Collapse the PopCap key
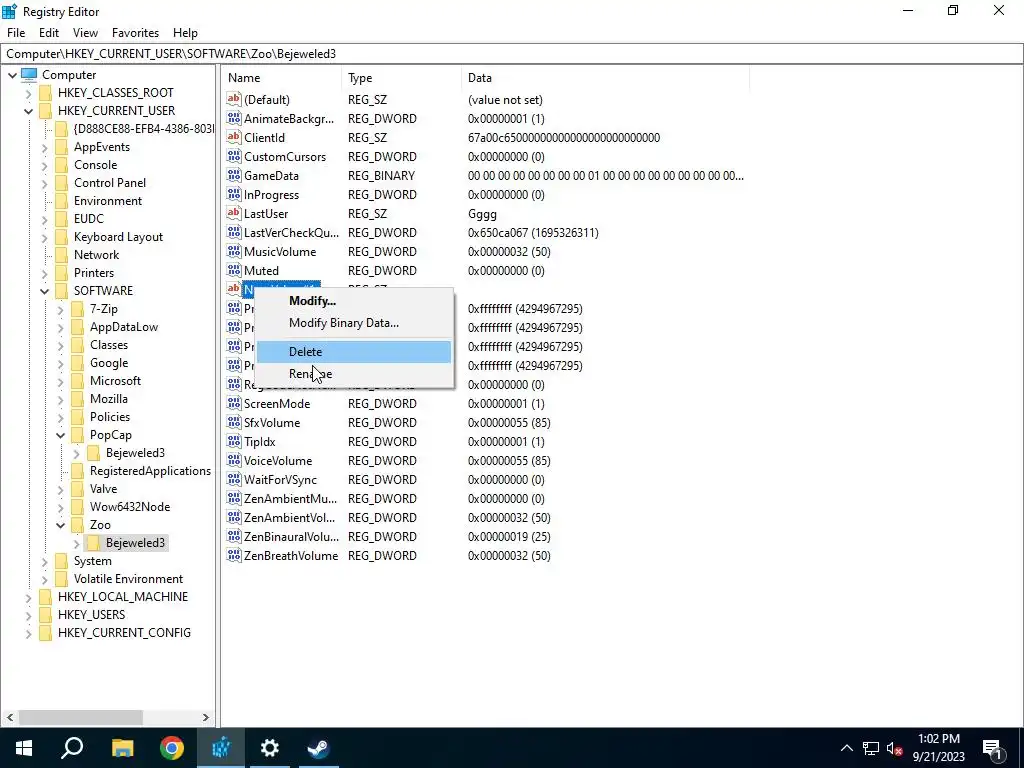This screenshot has height=768, width=1024. tap(61, 435)
